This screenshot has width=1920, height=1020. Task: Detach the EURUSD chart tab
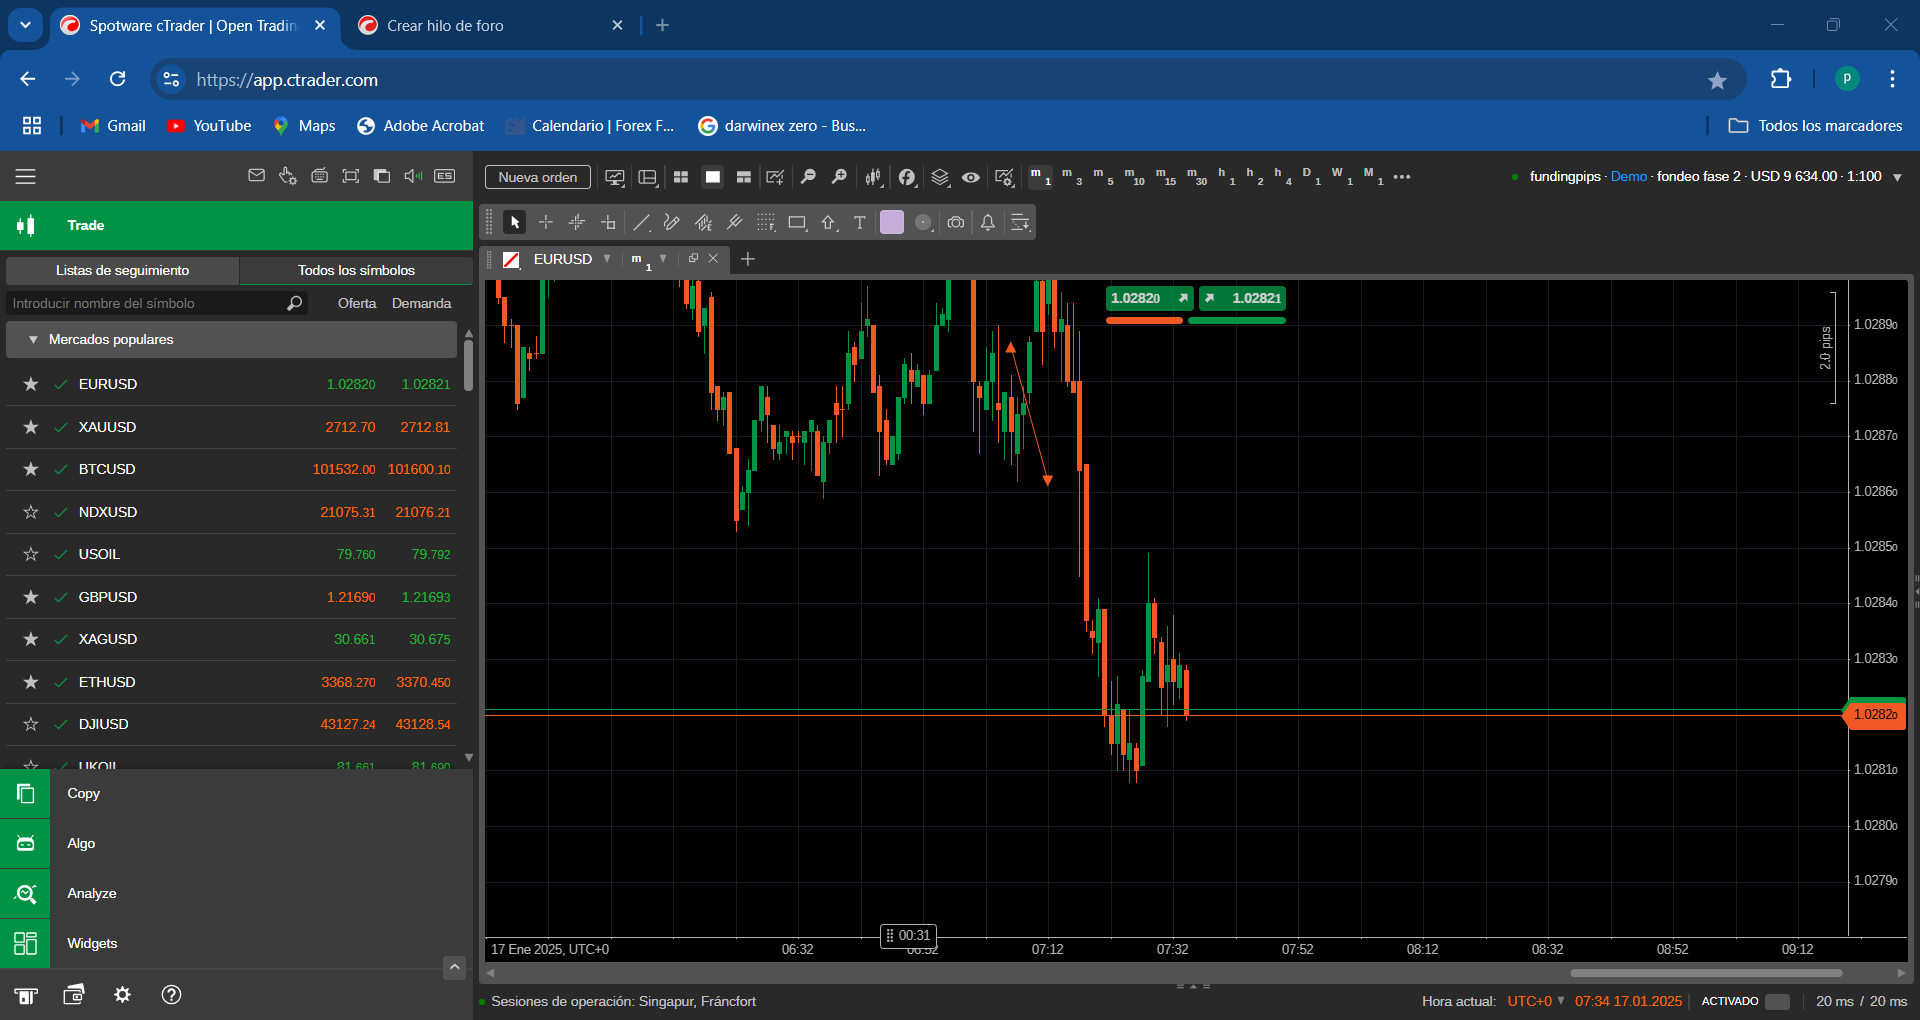tap(693, 258)
